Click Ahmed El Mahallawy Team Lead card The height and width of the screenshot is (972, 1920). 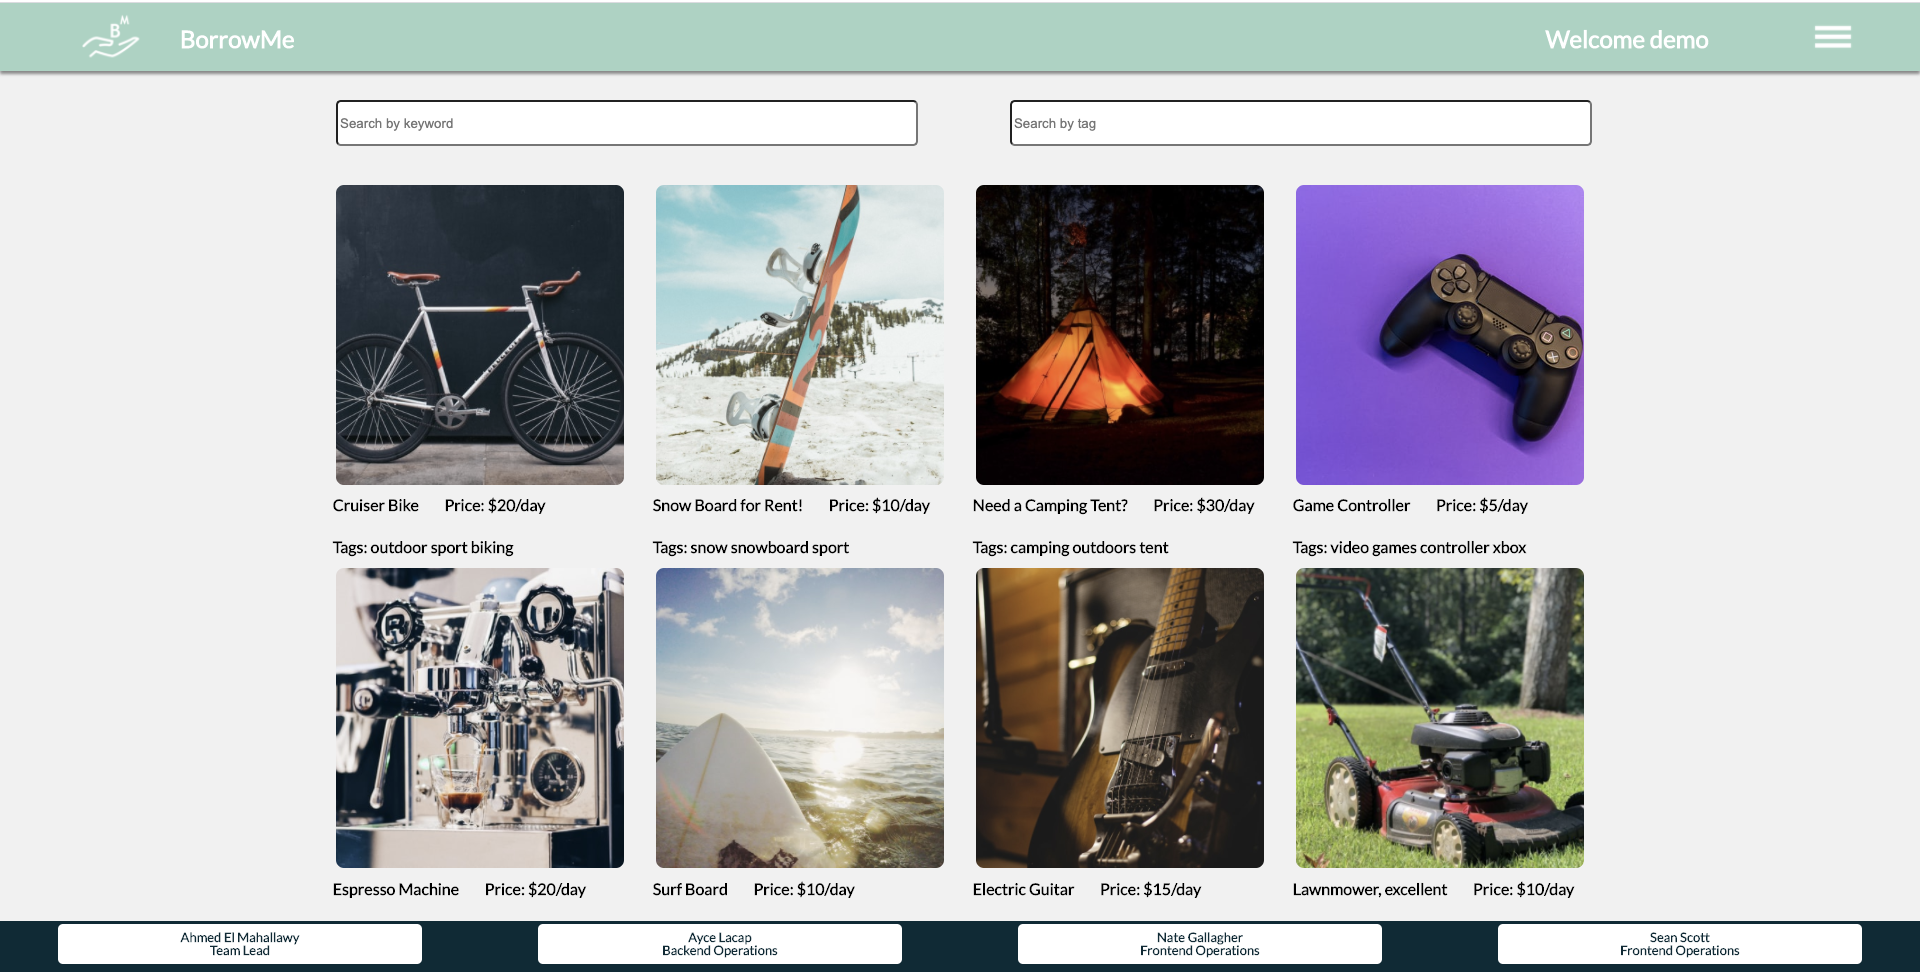240,944
